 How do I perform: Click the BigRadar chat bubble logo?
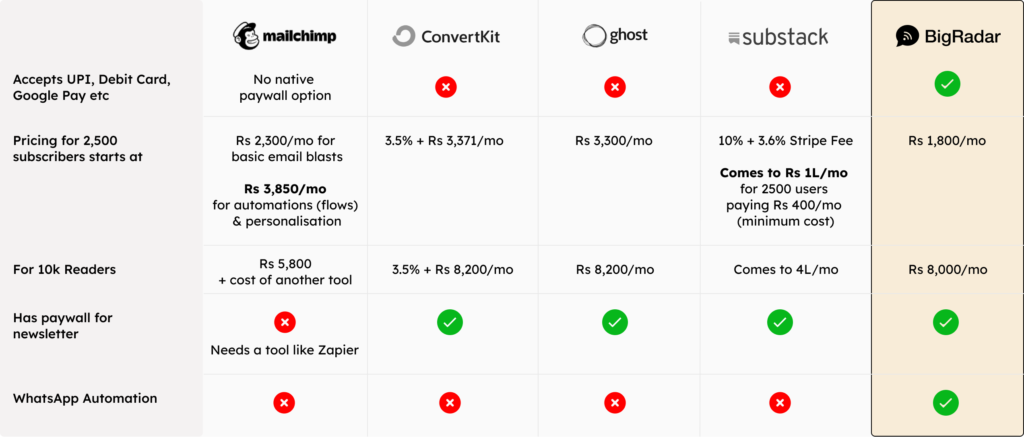(x=907, y=36)
